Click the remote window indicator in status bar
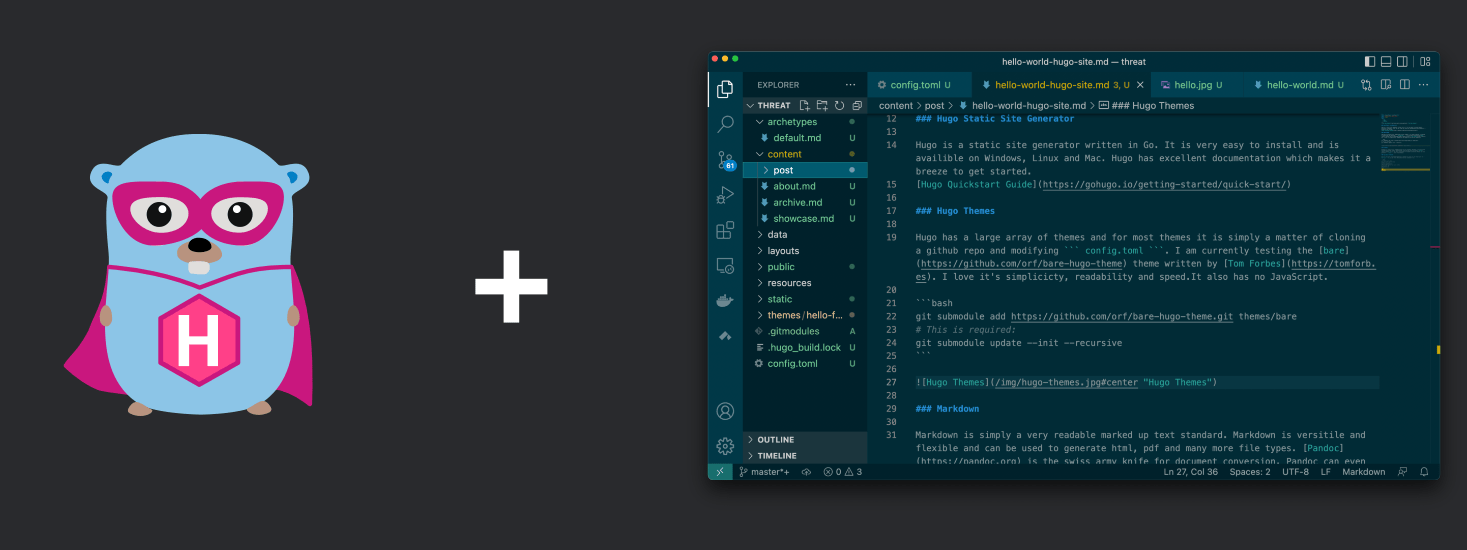The height and width of the screenshot is (550, 1467). (720, 472)
